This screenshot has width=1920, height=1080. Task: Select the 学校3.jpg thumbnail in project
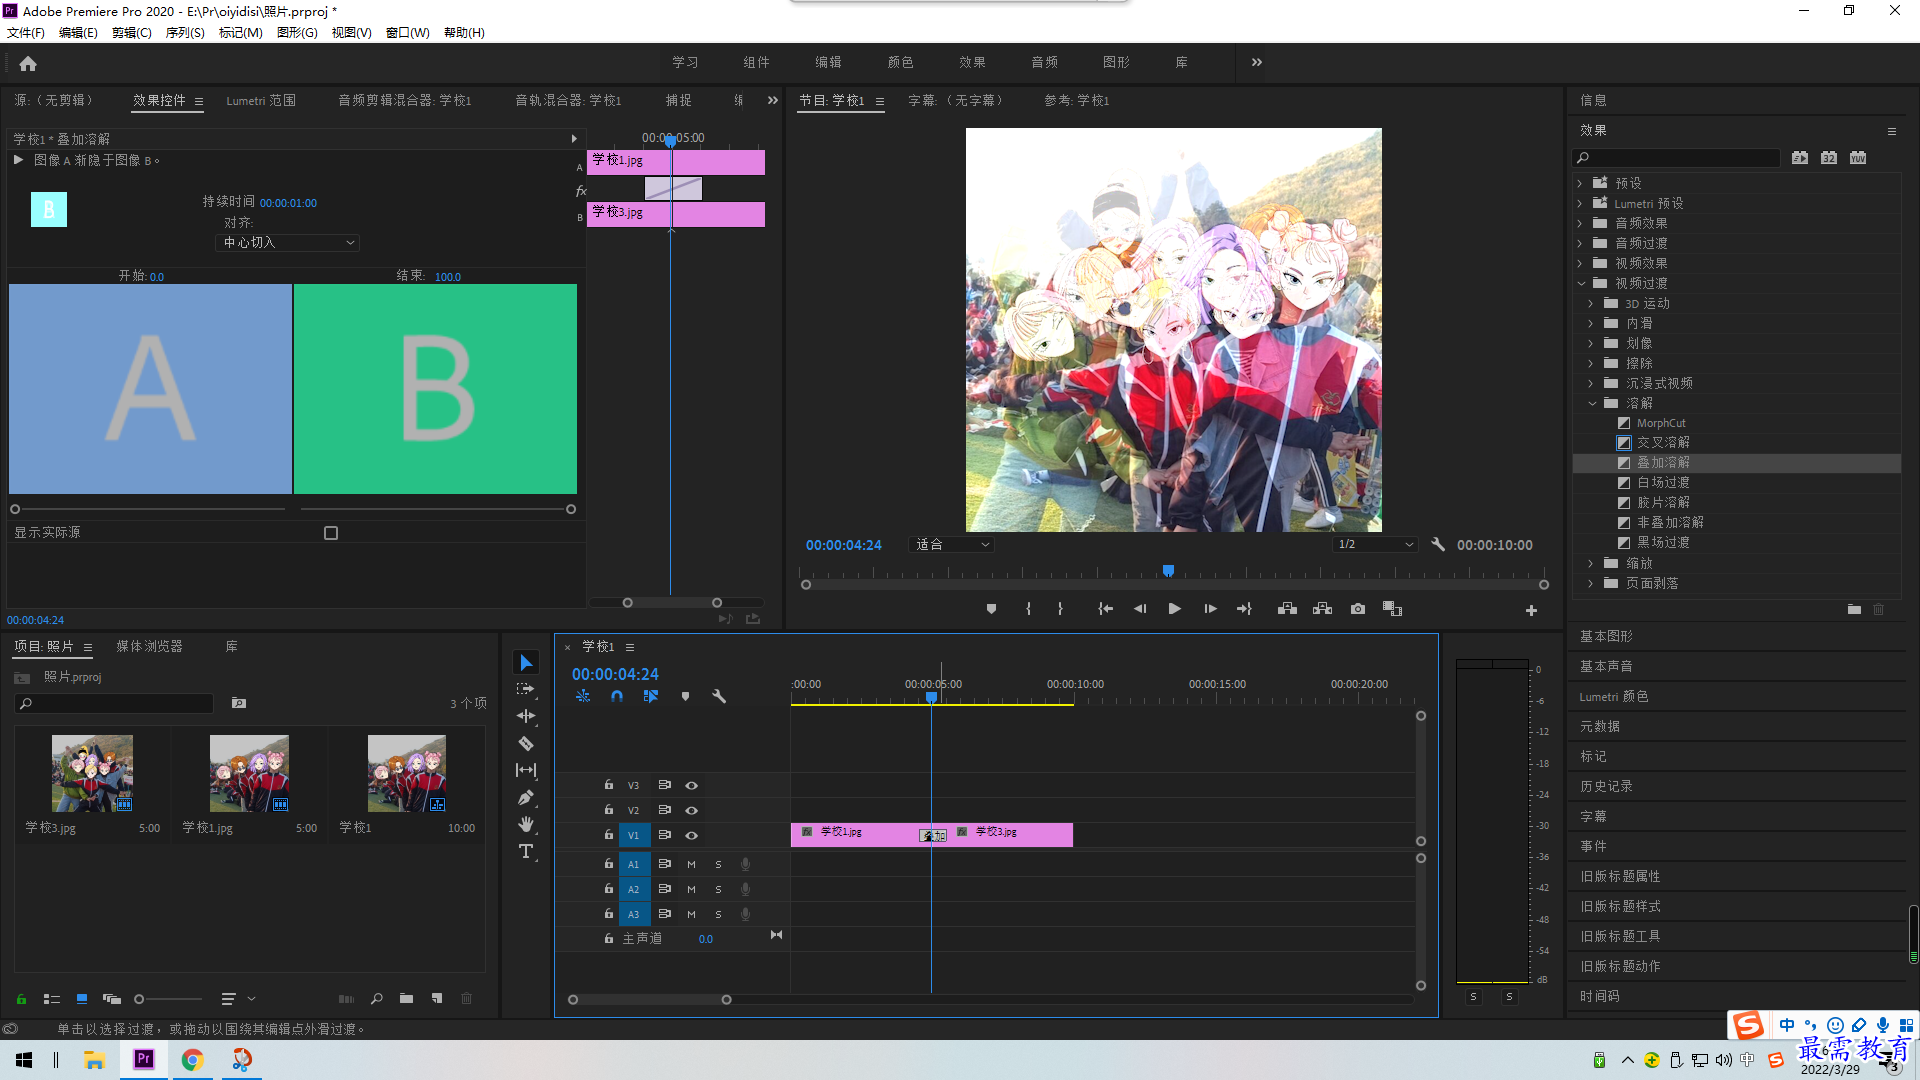92,773
